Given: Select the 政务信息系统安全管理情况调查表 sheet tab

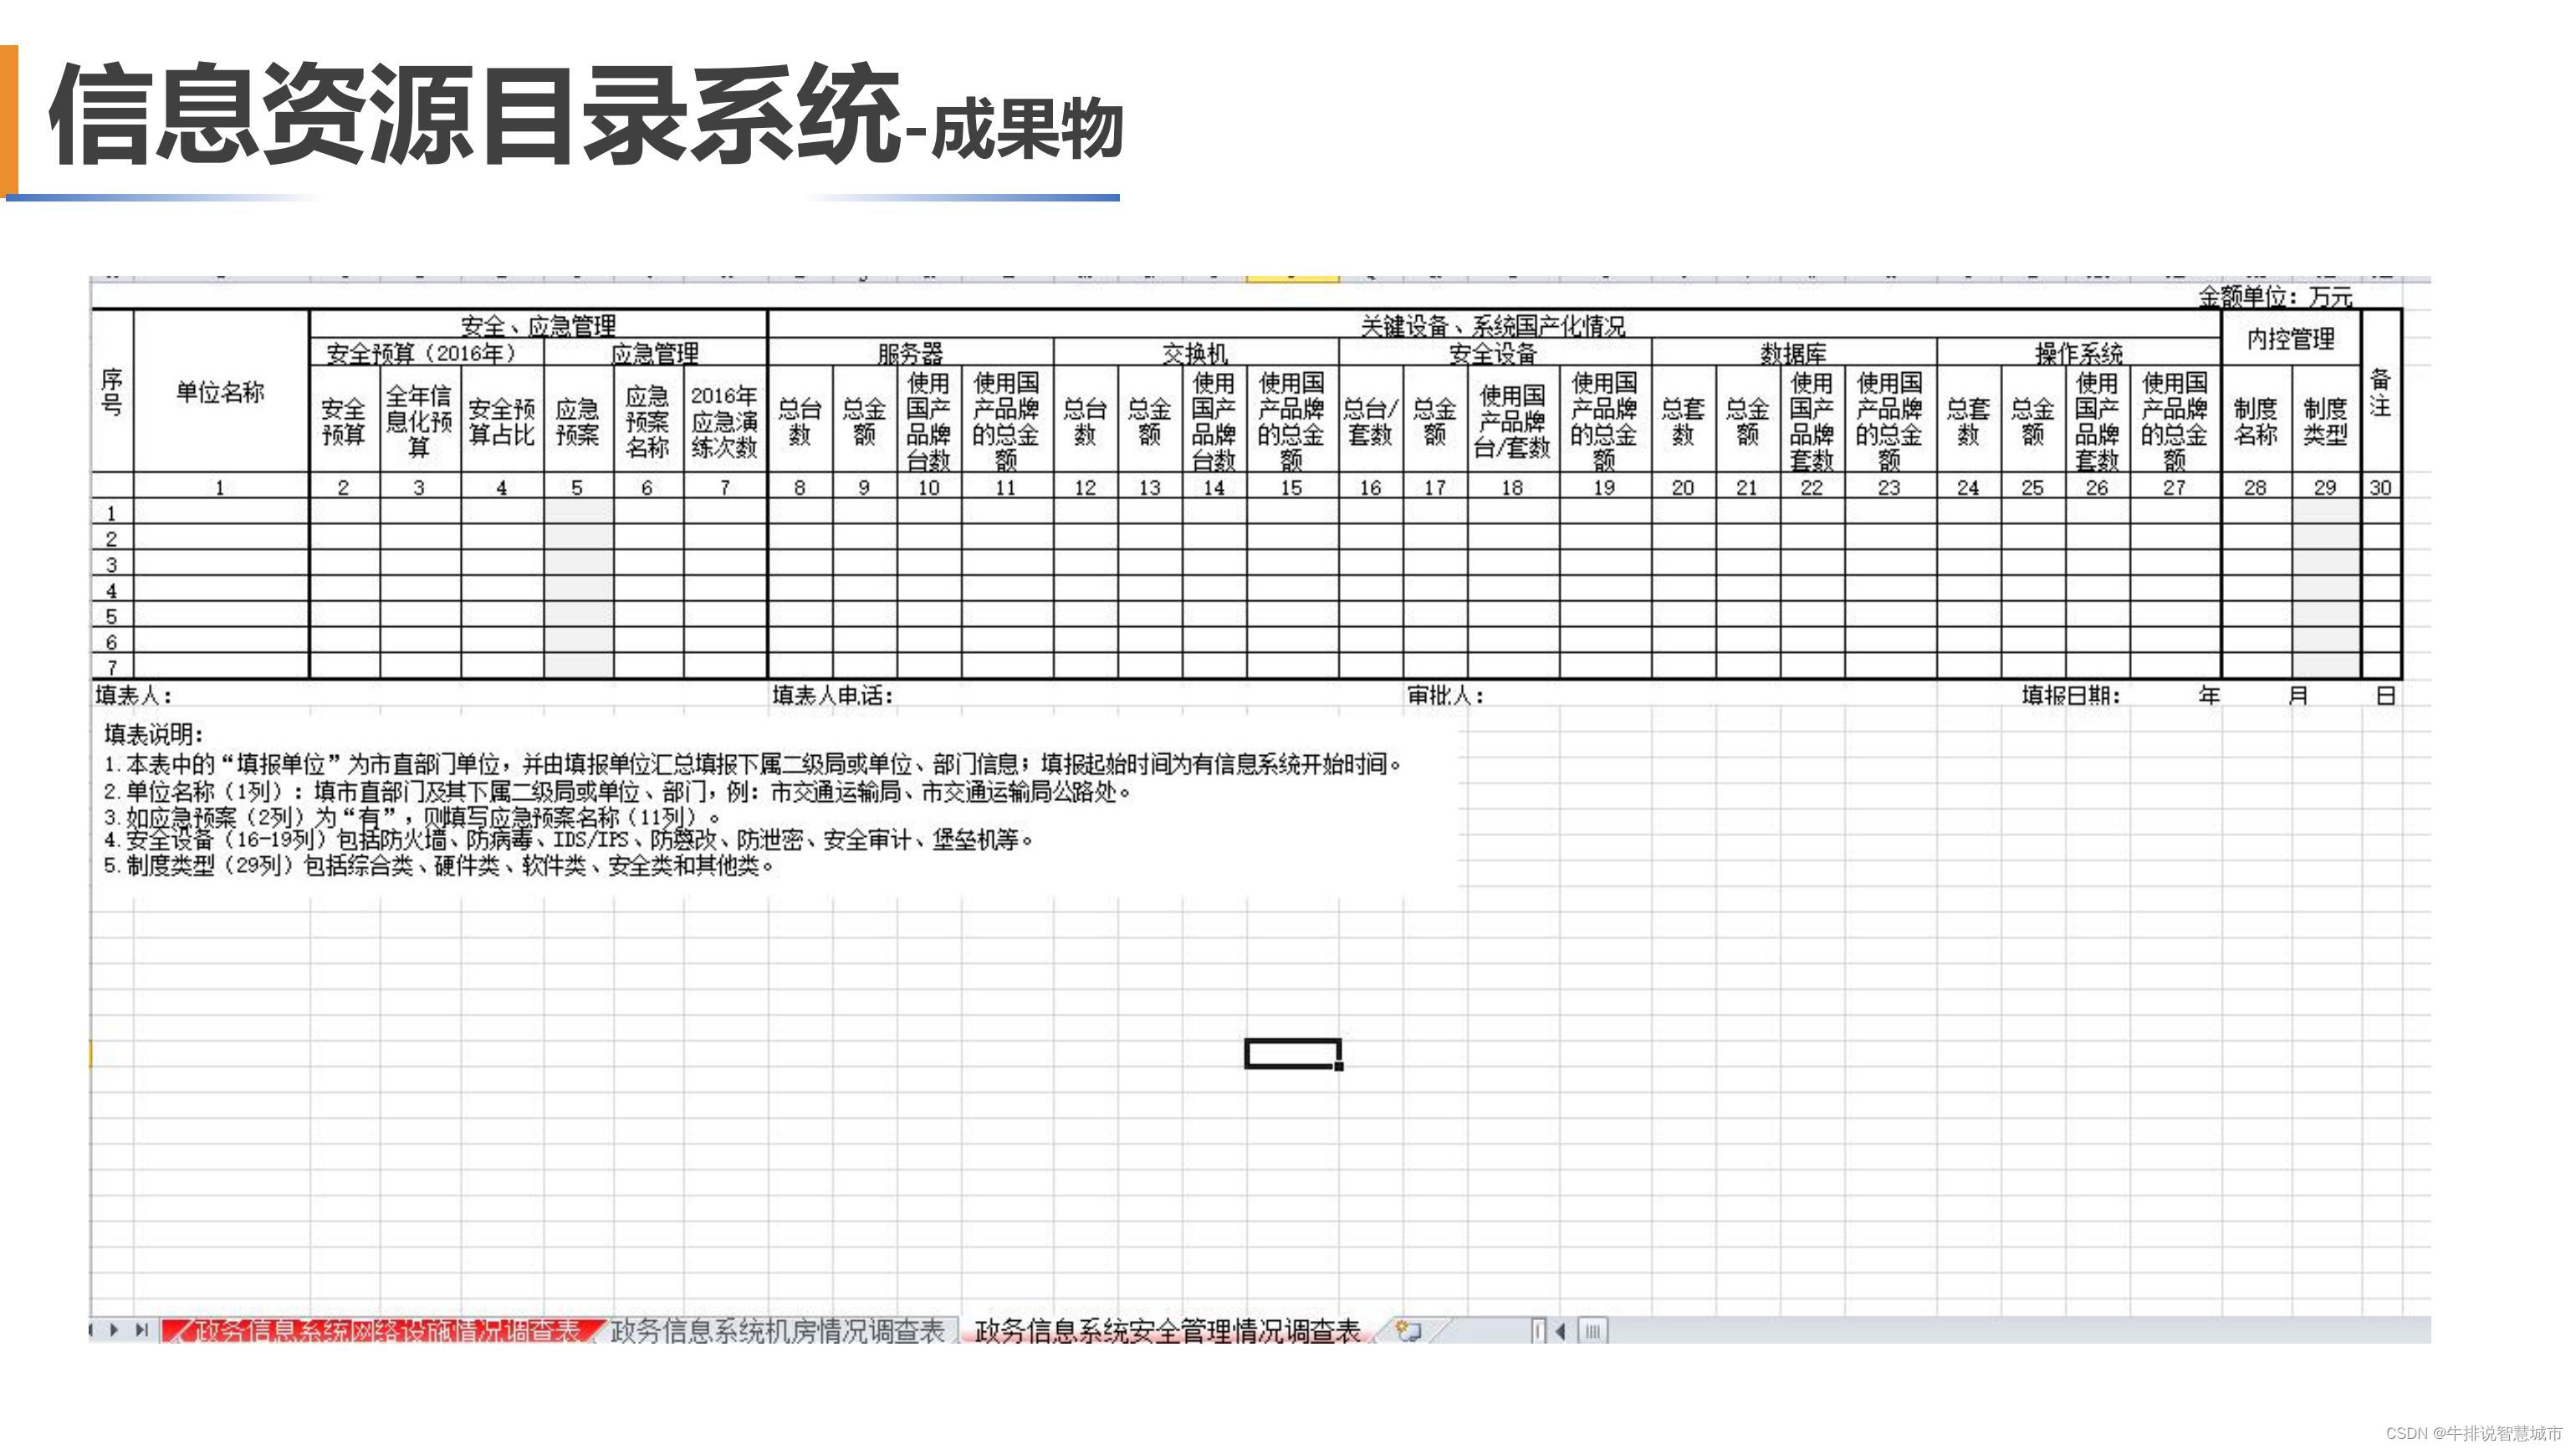Looking at the screenshot, I should coord(1167,1330).
